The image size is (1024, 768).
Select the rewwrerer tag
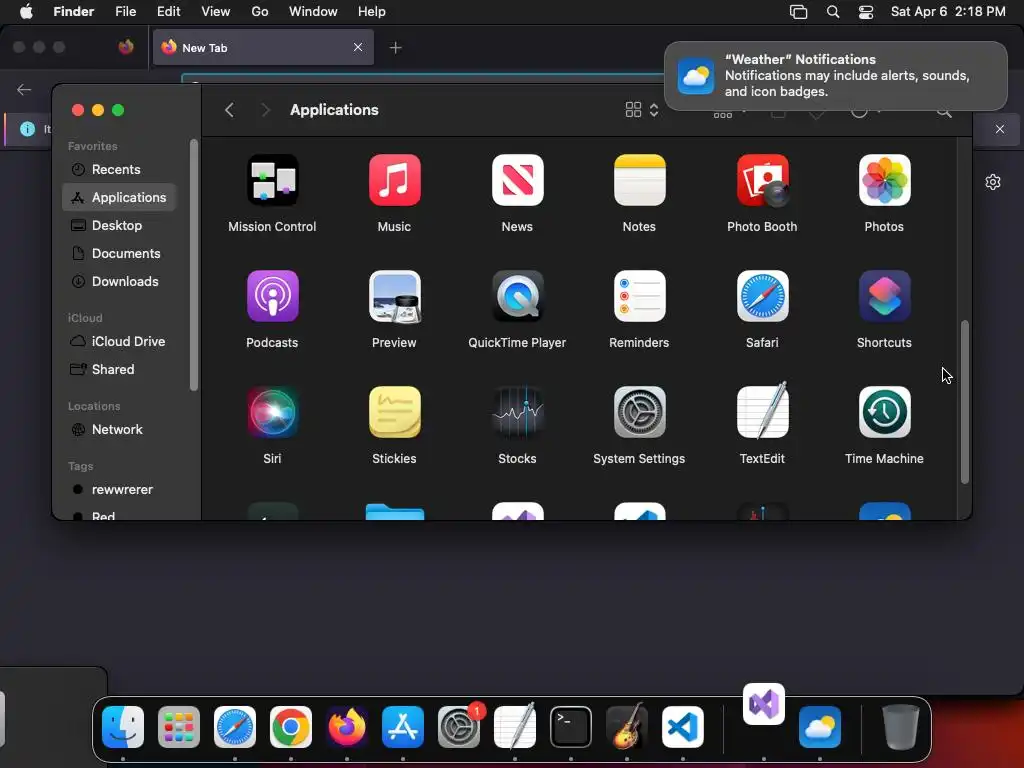pos(120,490)
